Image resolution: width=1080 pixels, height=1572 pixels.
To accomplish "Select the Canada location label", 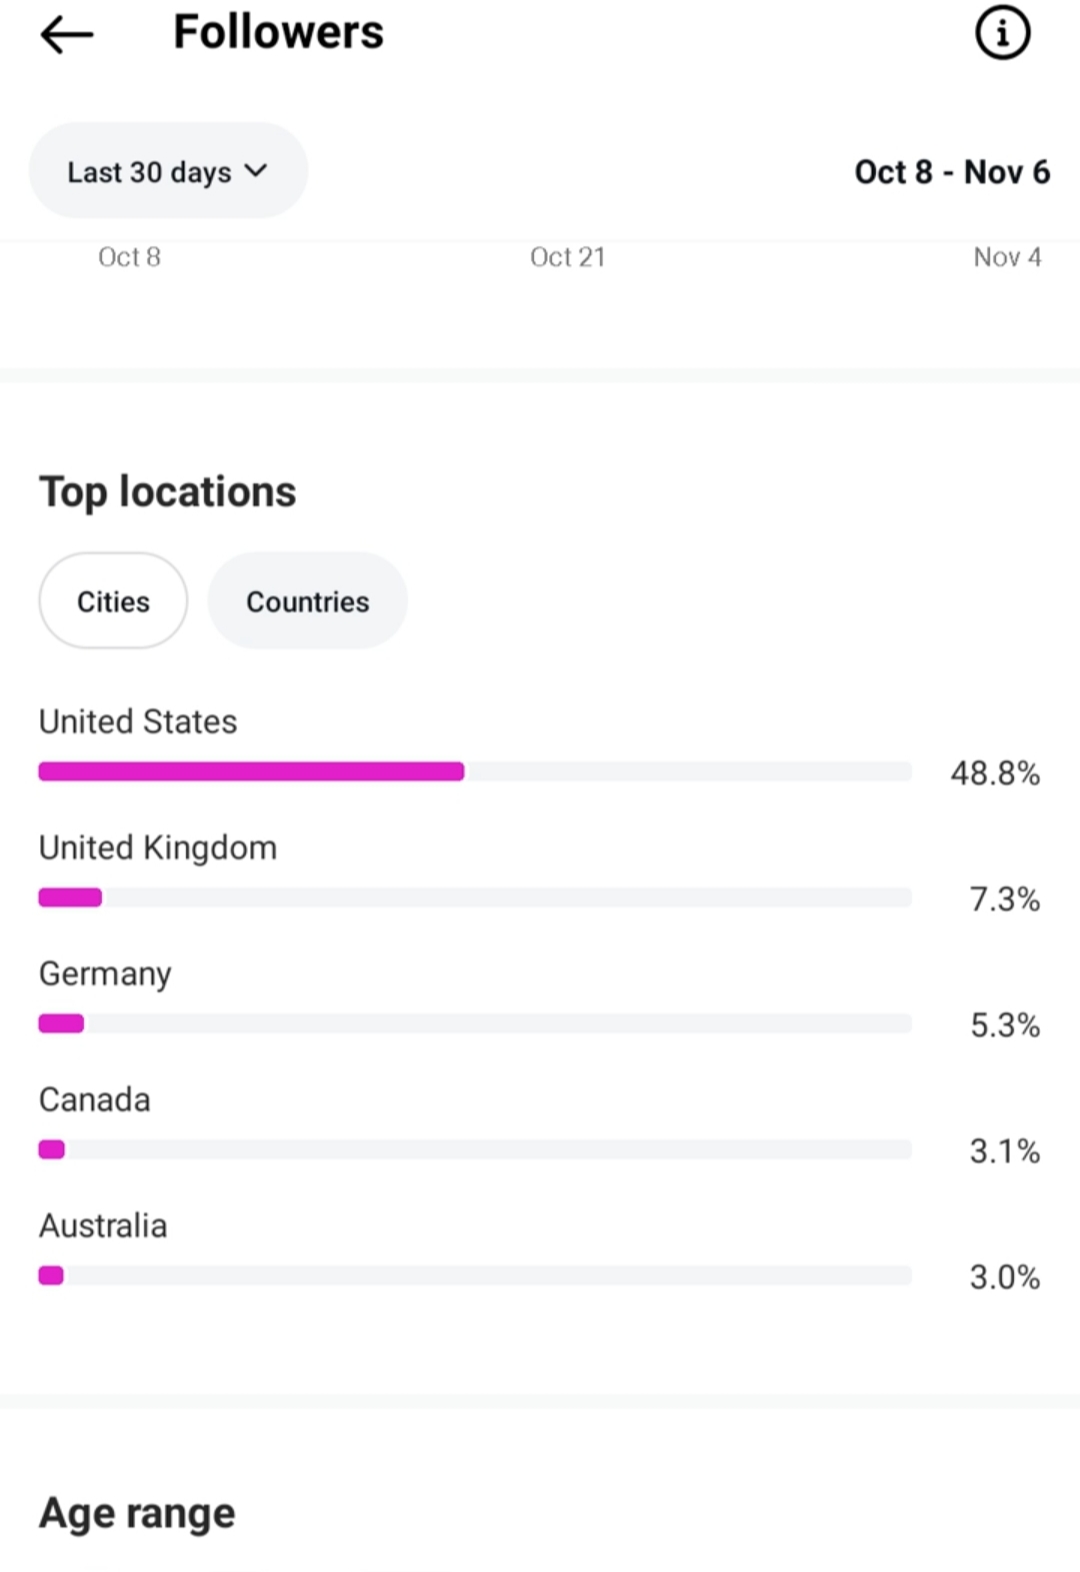I will (x=95, y=1099).
